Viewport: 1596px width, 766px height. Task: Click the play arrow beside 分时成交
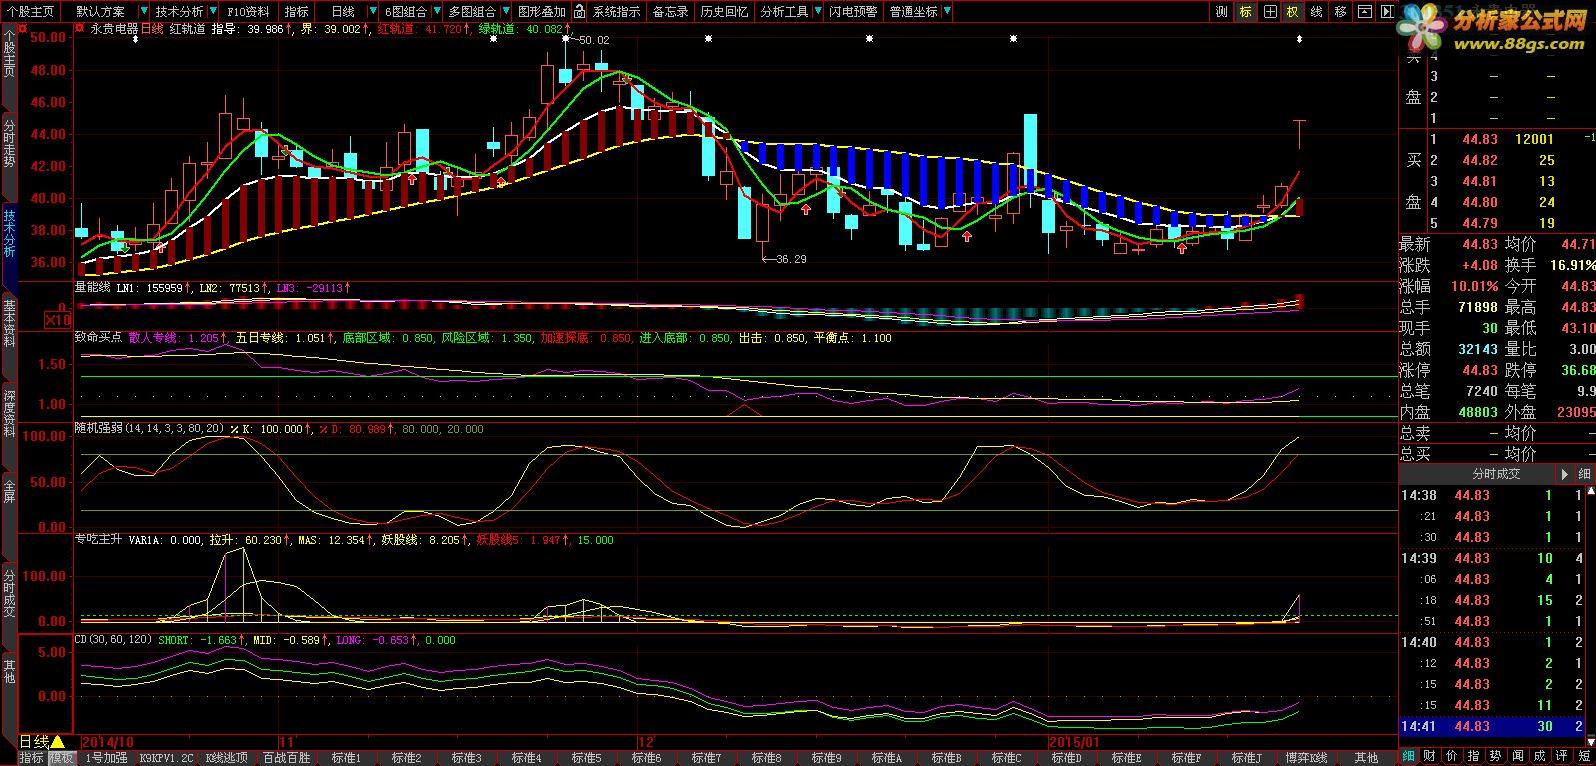click(1565, 474)
